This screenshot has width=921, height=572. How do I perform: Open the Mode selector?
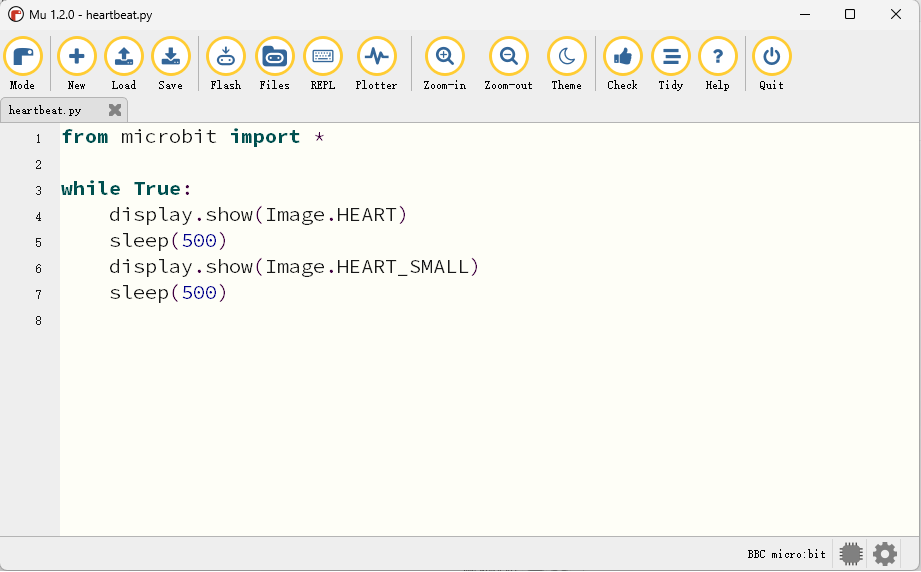point(22,63)
